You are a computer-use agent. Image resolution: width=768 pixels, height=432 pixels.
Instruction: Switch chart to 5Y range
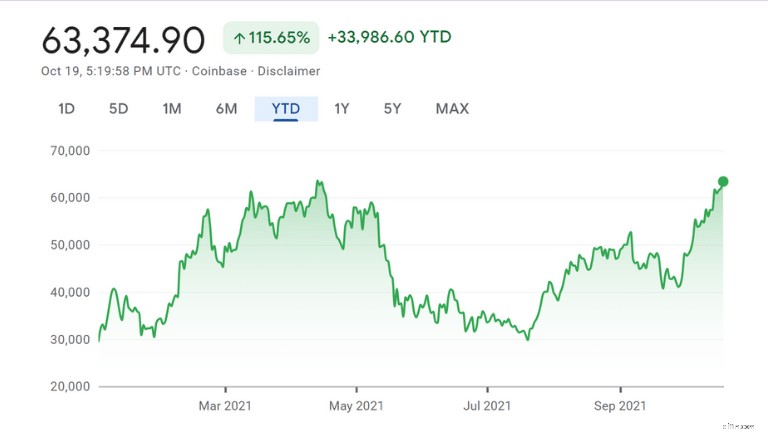pos(392,109)
